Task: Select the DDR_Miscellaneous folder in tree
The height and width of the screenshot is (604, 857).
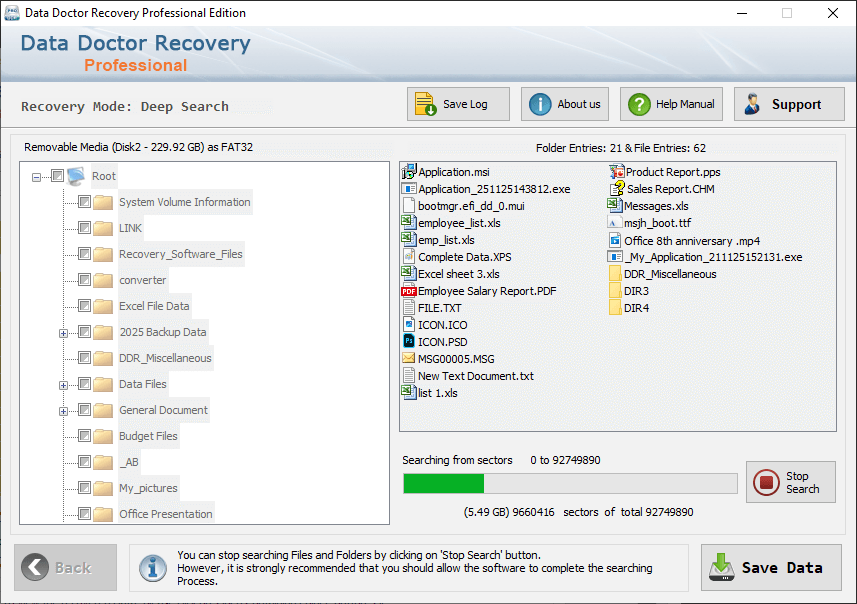Action: (x=165, y=358)
